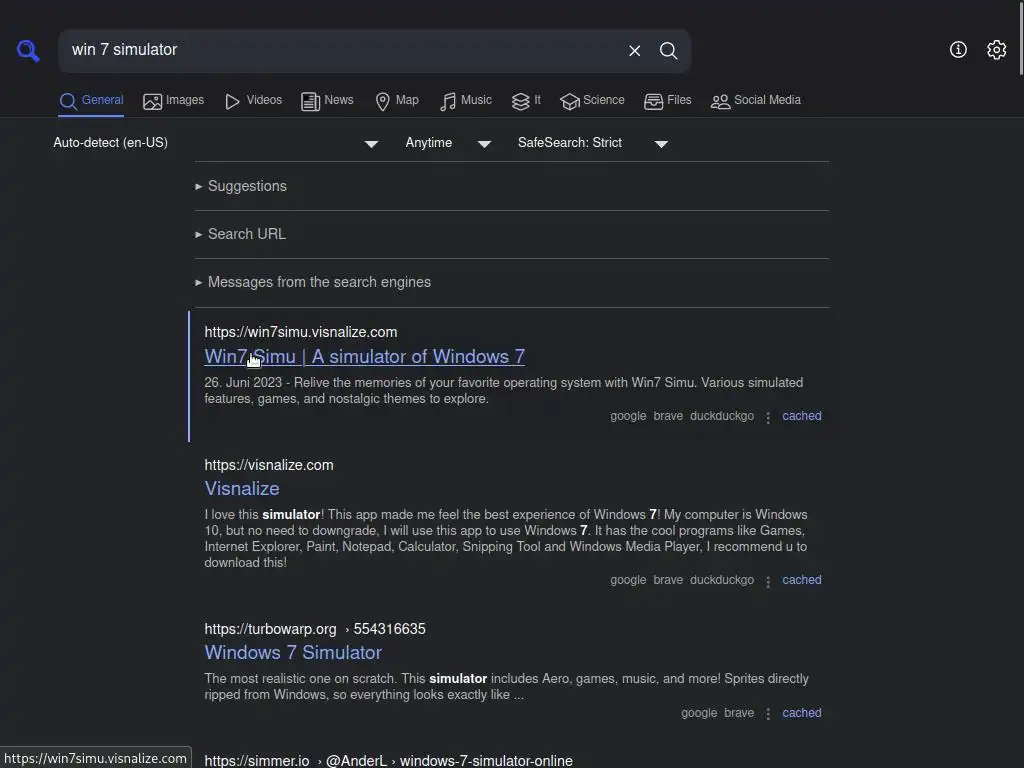Open preferences gear icon

[997, 50]
